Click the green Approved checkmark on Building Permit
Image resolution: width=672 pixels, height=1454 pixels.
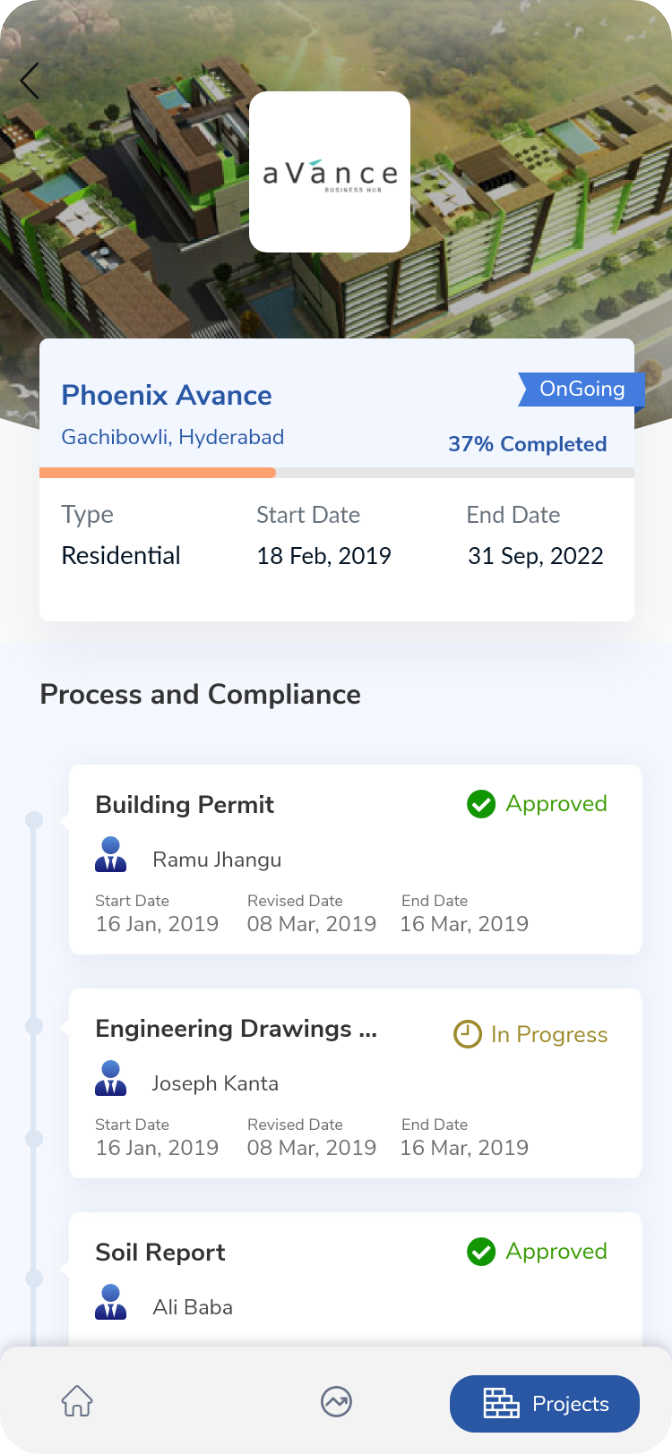pos(481,804)
